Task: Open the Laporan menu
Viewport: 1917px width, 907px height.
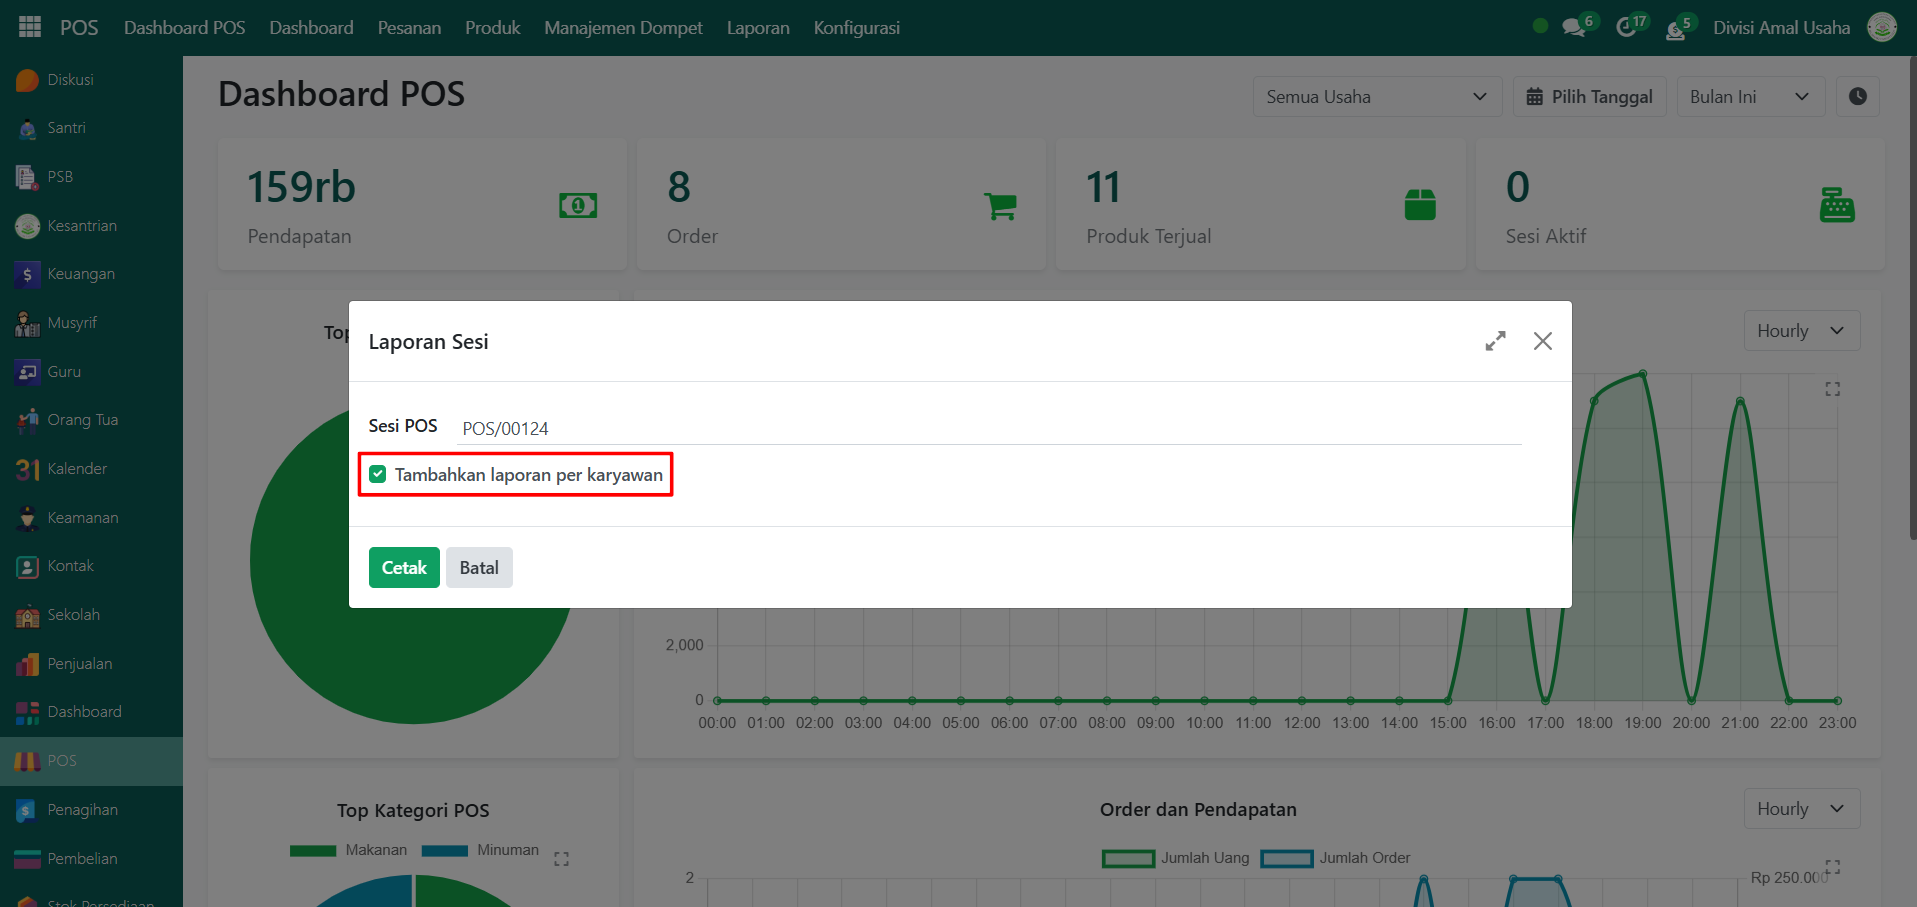Action: pyautogui.click(x=757, y=28)
